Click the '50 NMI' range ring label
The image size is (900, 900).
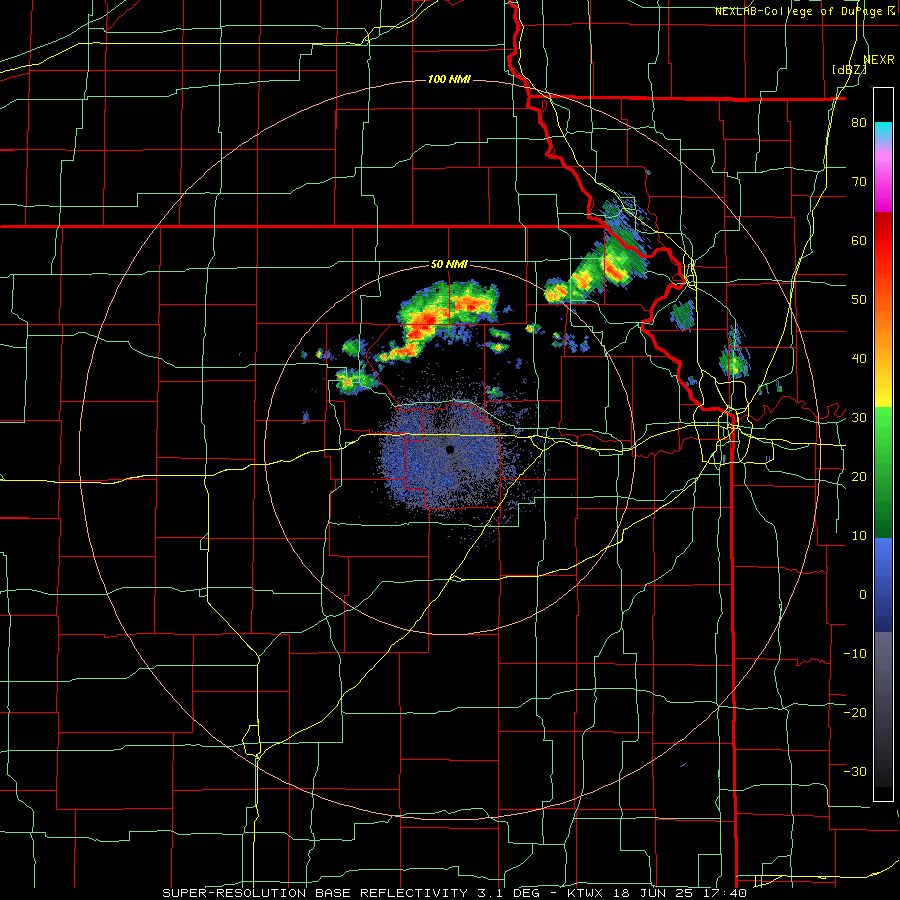[449, 264]
